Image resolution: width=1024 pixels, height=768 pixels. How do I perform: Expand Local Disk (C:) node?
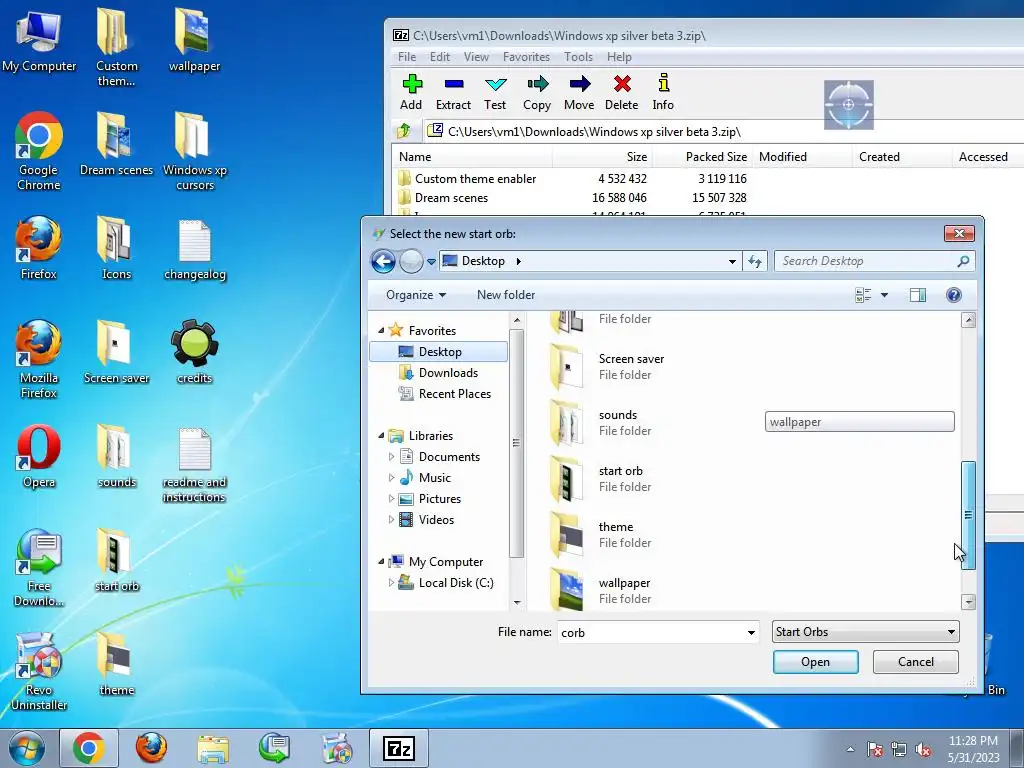click(391, 583)
